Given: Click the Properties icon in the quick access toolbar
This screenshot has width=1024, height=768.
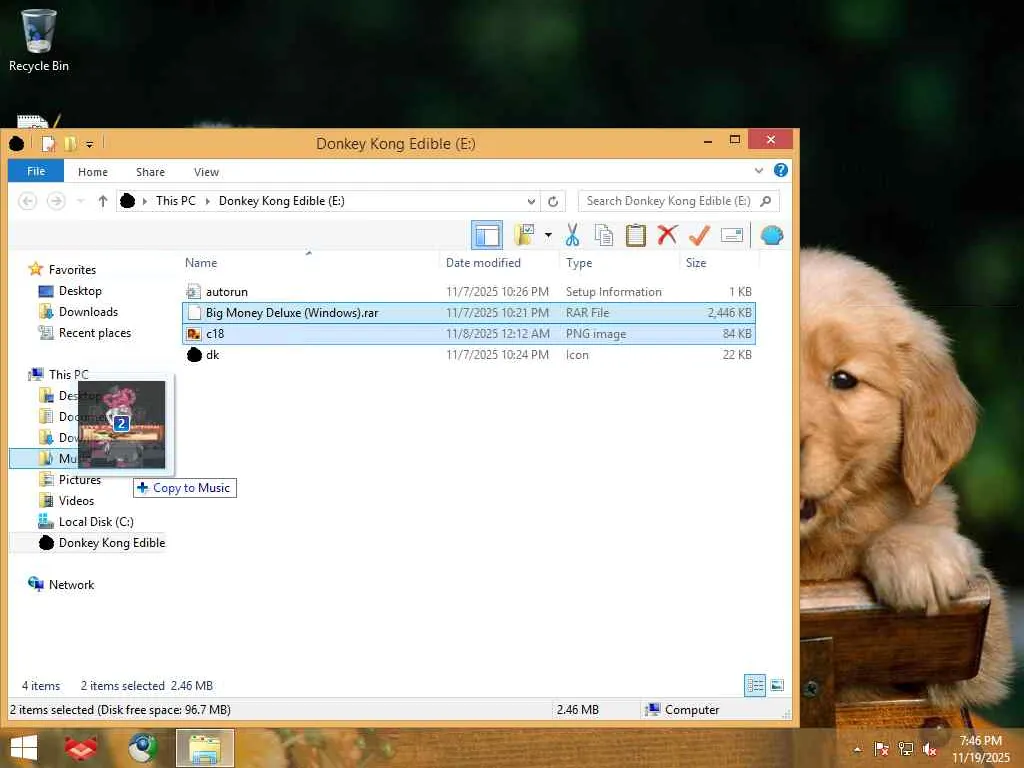Looking at the screenshot, I should [x=48, y=144].
